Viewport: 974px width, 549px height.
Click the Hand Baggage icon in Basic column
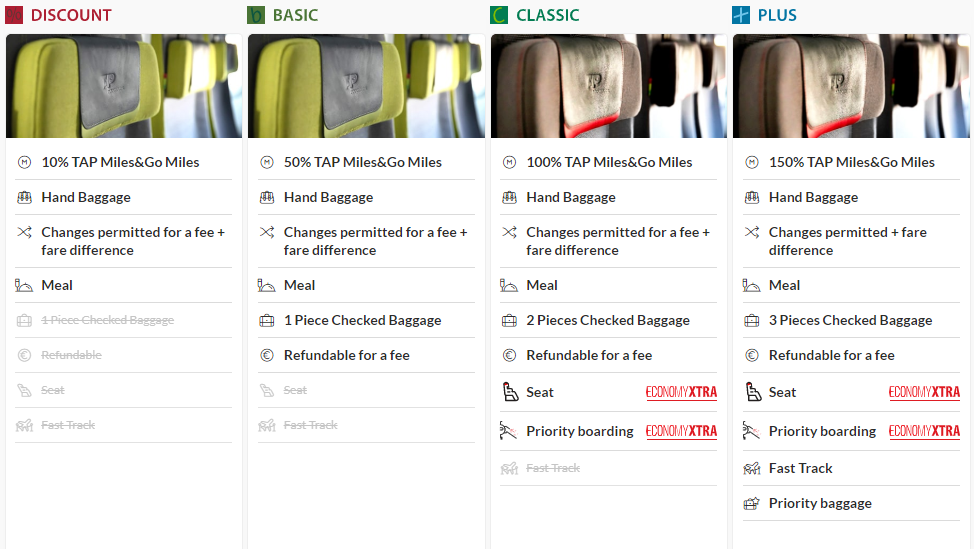coord(267,197)
